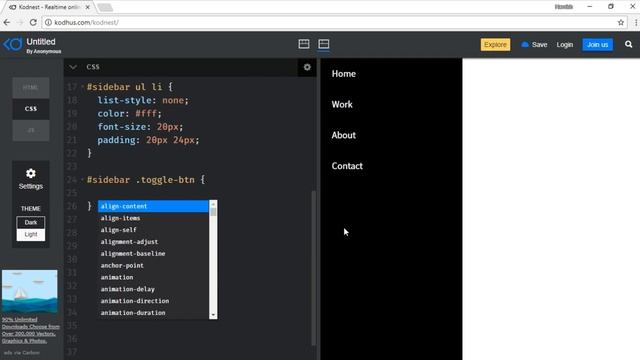Click the 'color: #fff;' code line
The width and height of the screenshot is (640, 360).
tap(129, 113)
